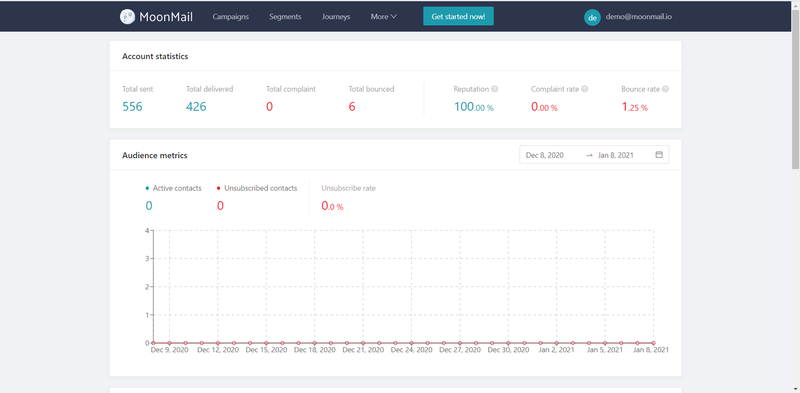
Task: Click the Get started now! button
Action: tap(458, 16)
